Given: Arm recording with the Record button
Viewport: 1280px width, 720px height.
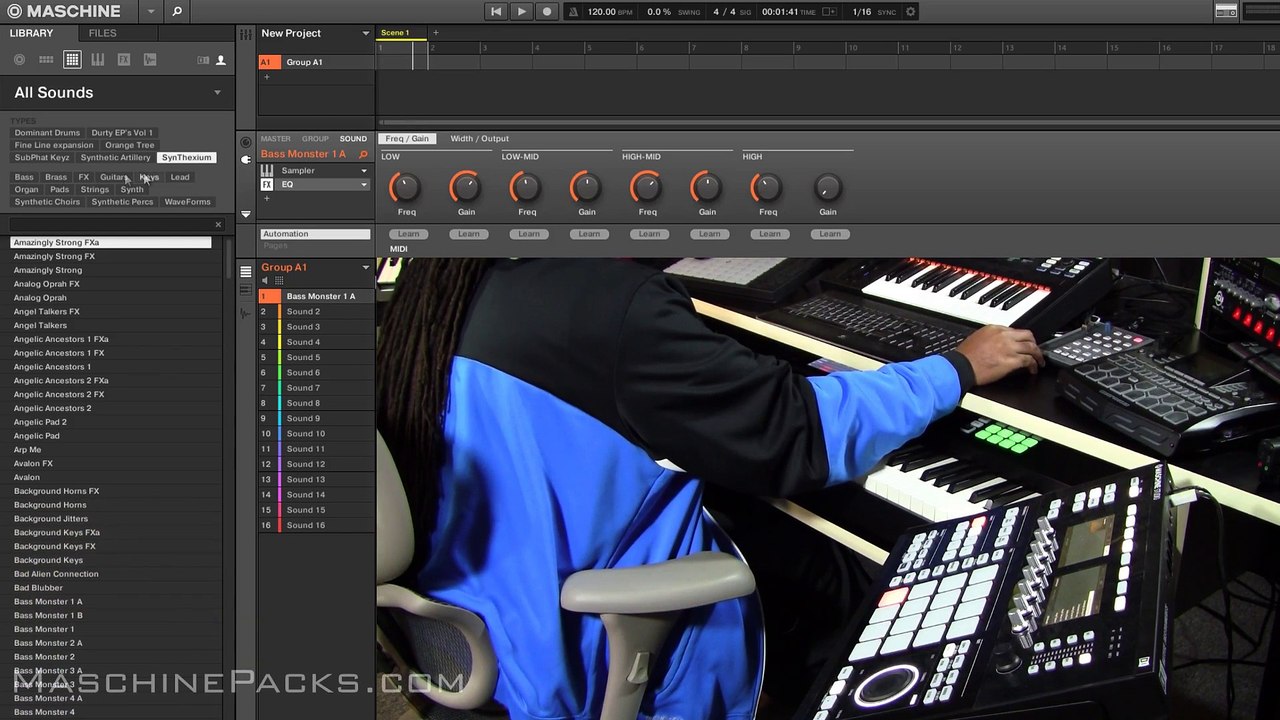Looking at the screenshot, I should coord(546,12).
